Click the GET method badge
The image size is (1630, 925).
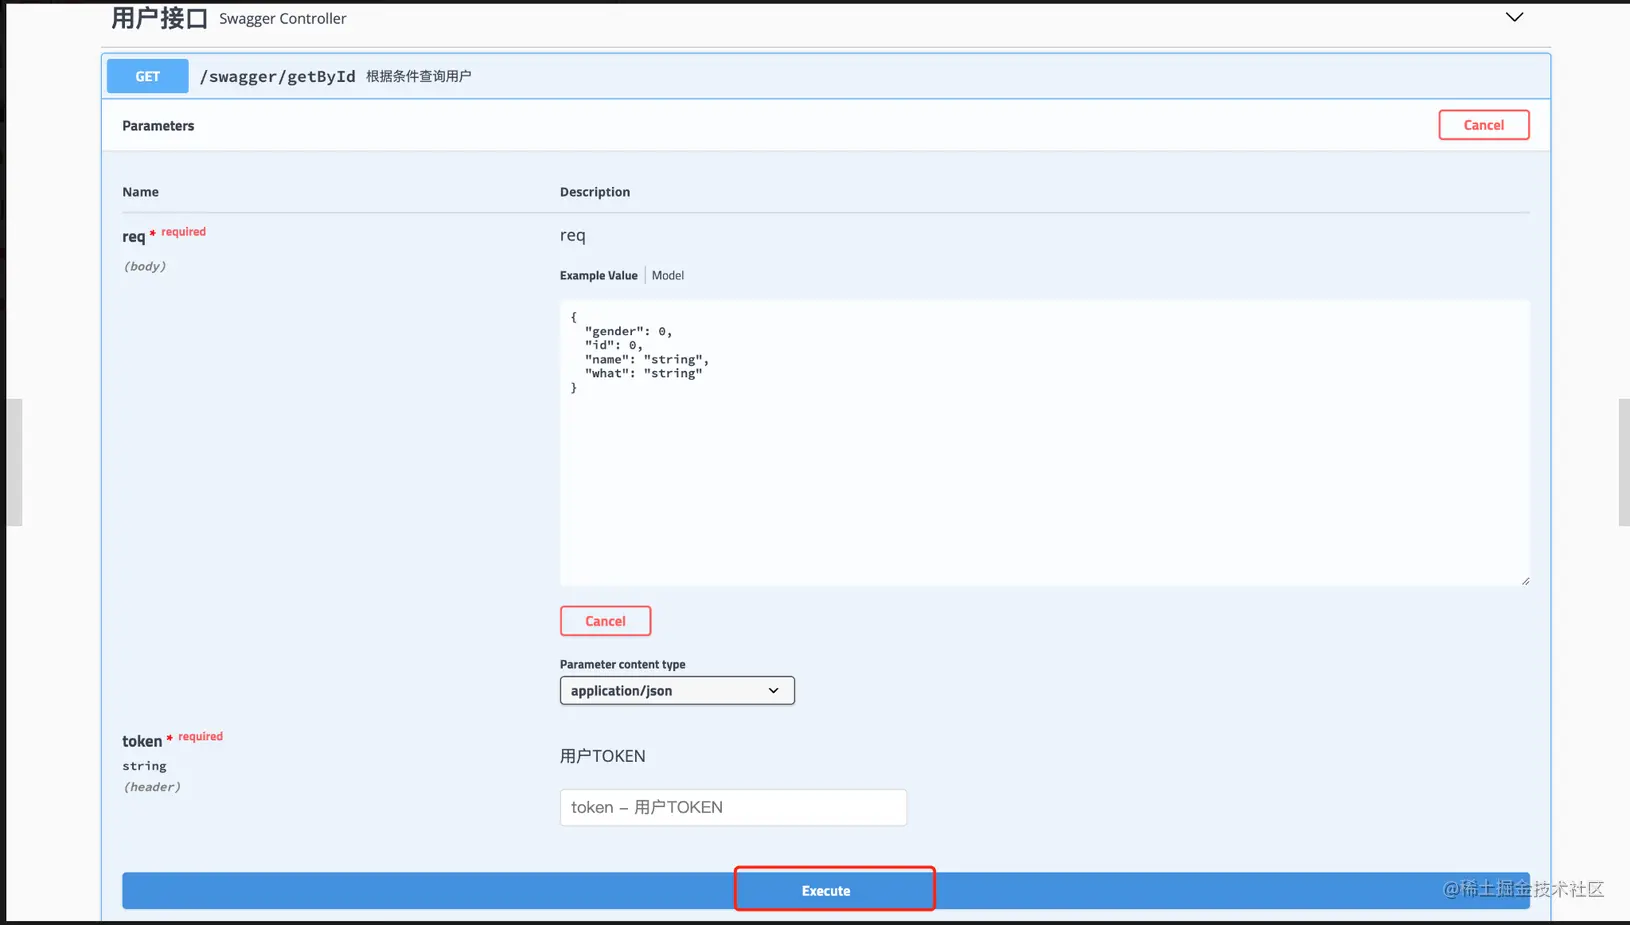(148, 76)
